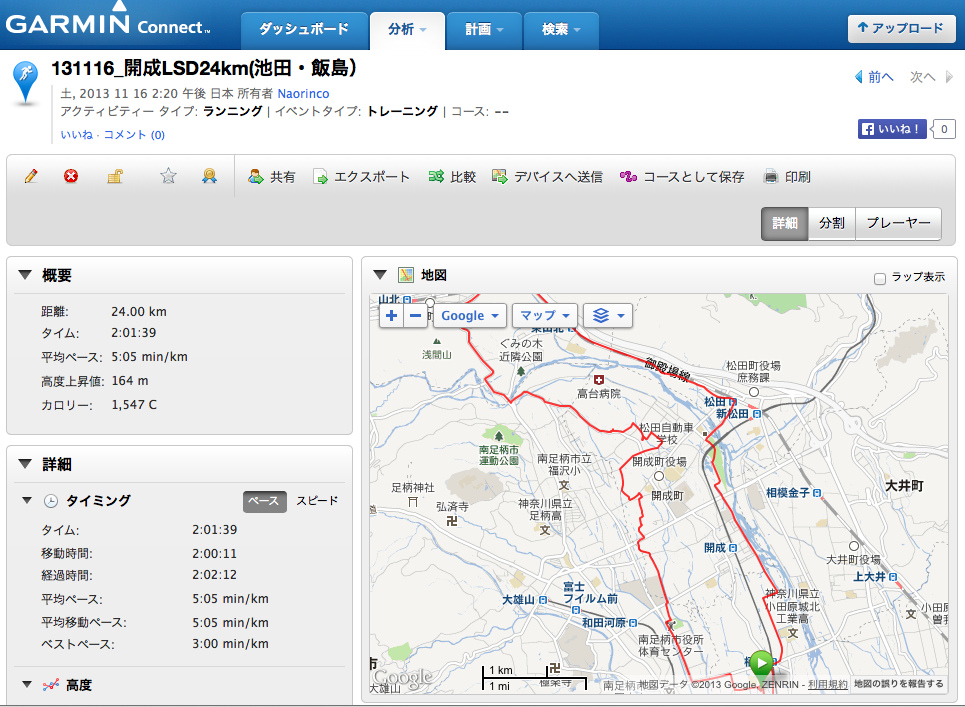
Task: Collapse the タイミング section
Action: click(x=26, y=500)
